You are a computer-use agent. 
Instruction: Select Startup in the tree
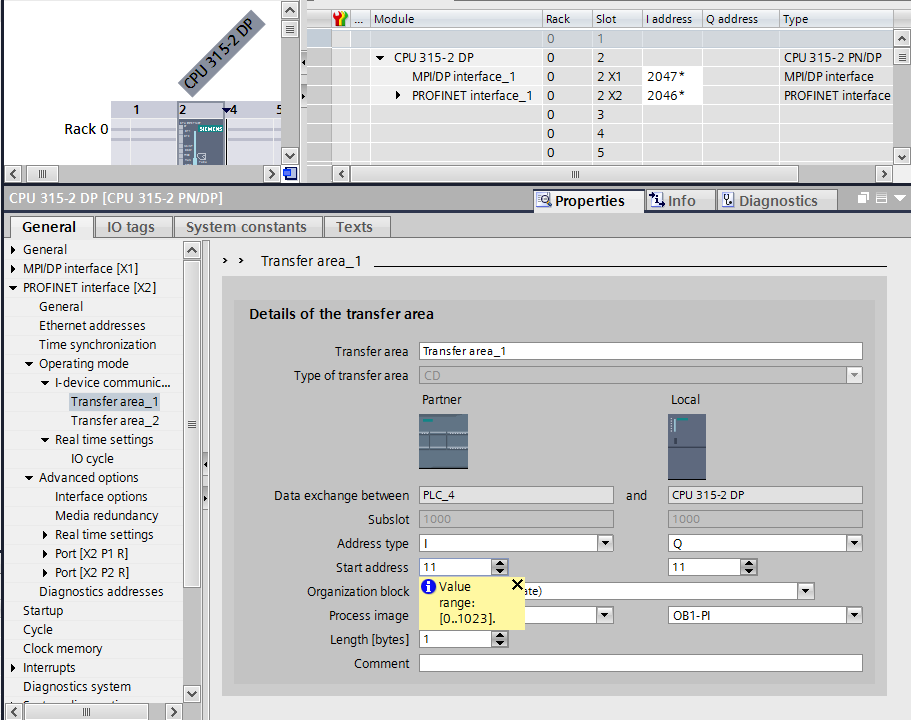tap(43, 611)
